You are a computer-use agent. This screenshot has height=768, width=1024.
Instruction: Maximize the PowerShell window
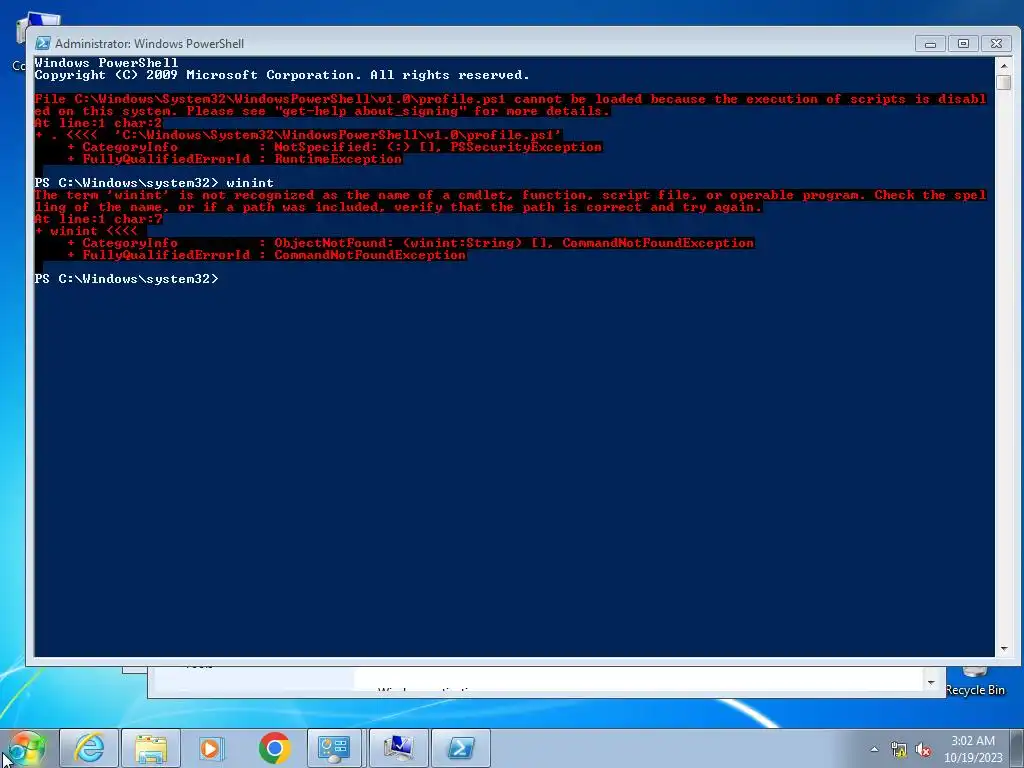[963, 44]
